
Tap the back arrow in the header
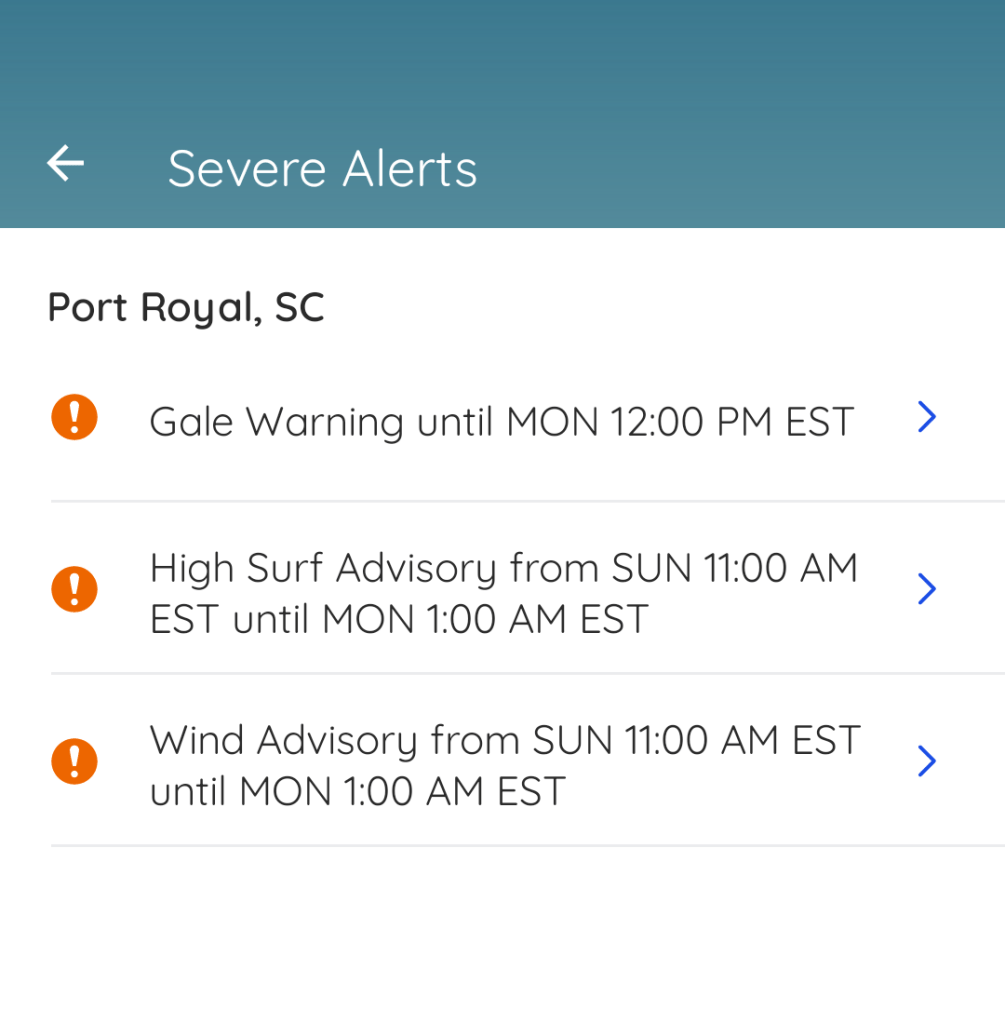coord(66,163)
